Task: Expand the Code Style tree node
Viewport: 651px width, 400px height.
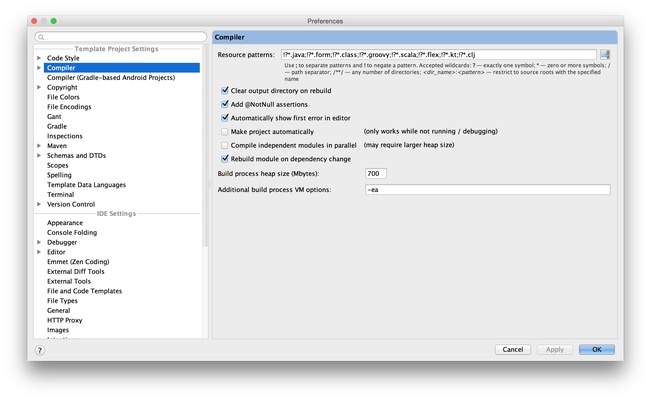Action: pos(39,58)
